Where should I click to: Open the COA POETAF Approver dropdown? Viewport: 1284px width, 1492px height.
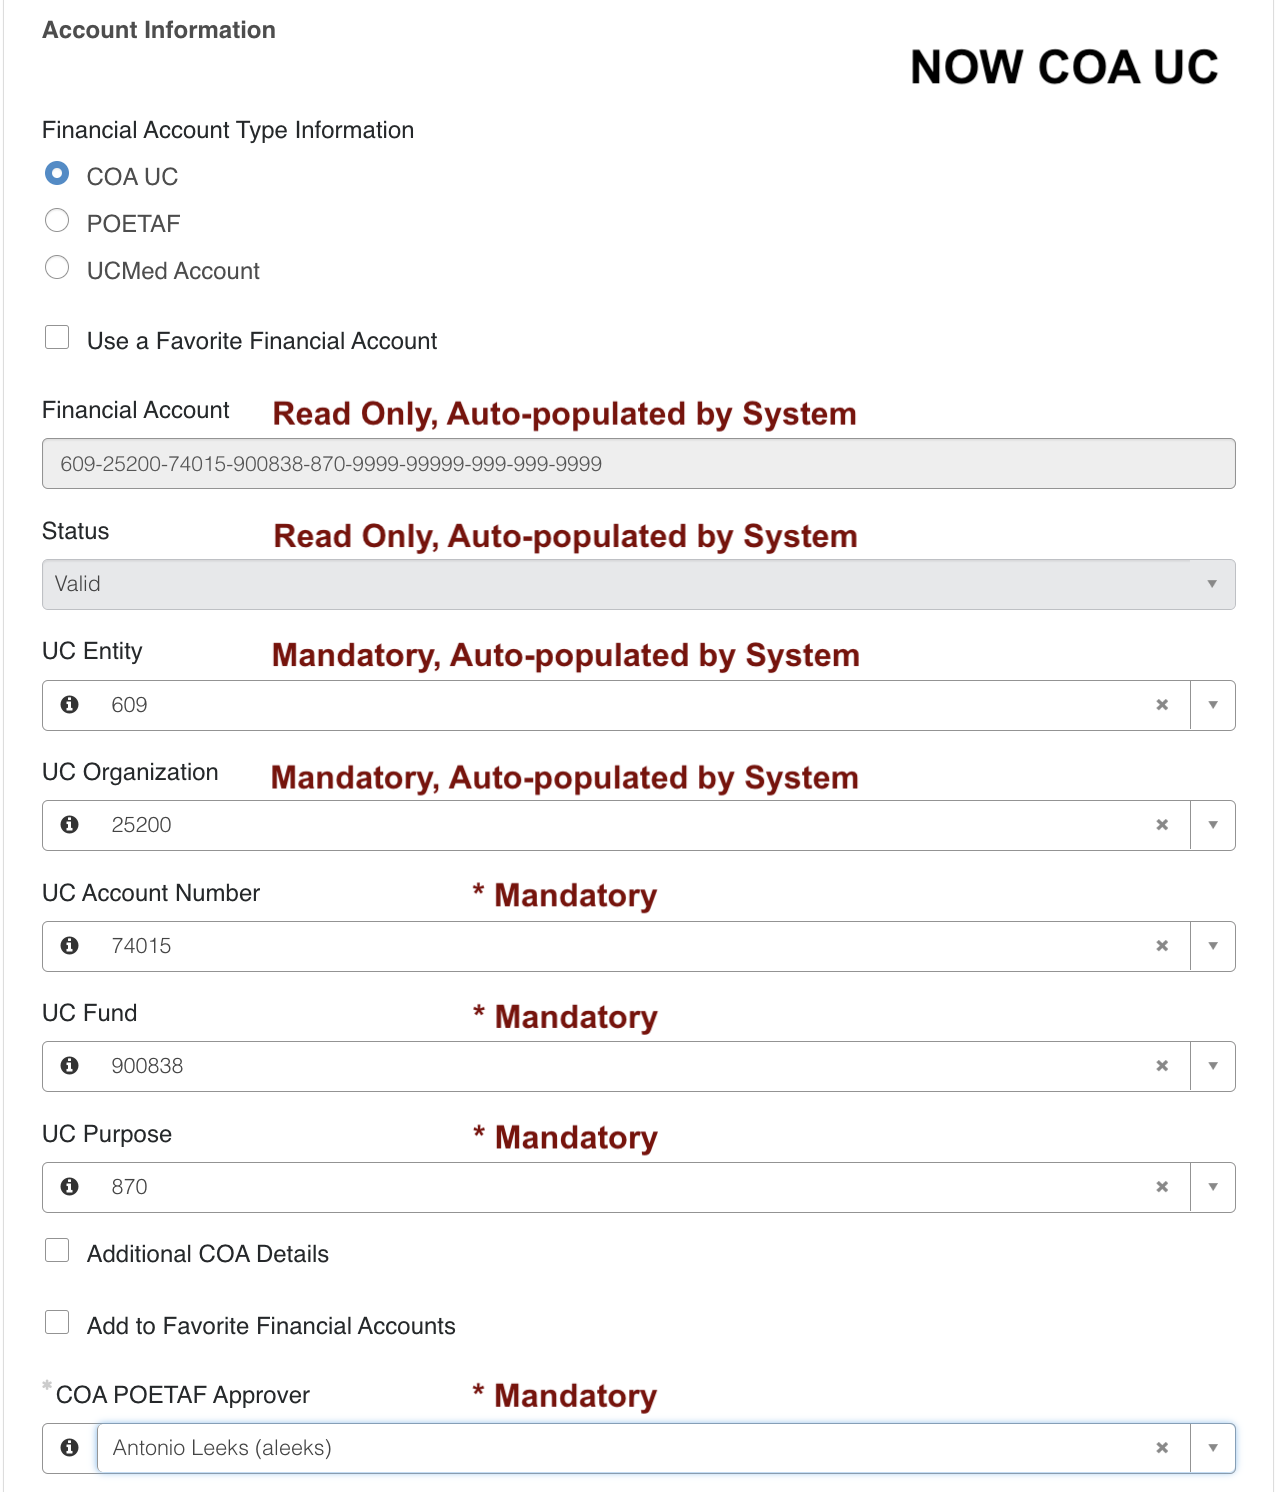[1213, 1448]
